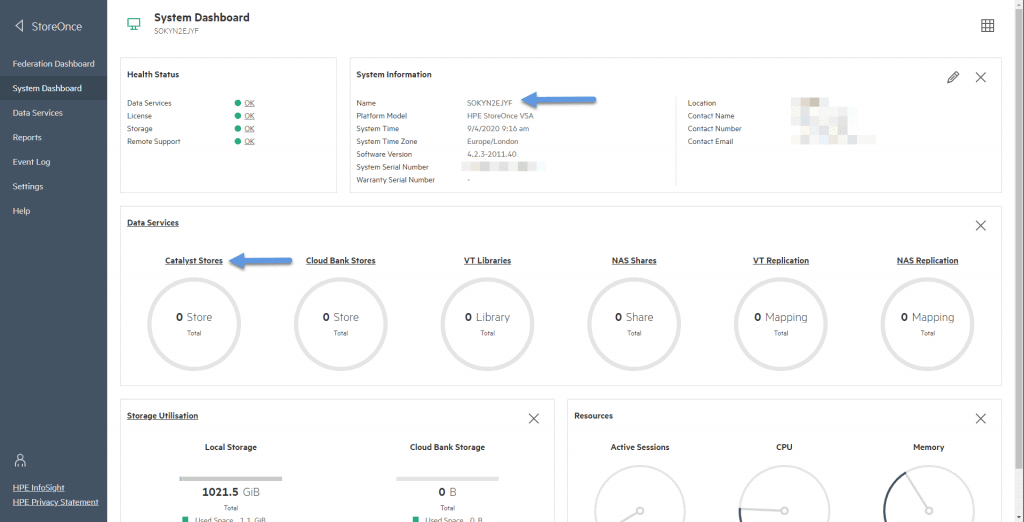Open NAS Replication link
This screenshot has width=1024, height=522.
tap(927, 261)
